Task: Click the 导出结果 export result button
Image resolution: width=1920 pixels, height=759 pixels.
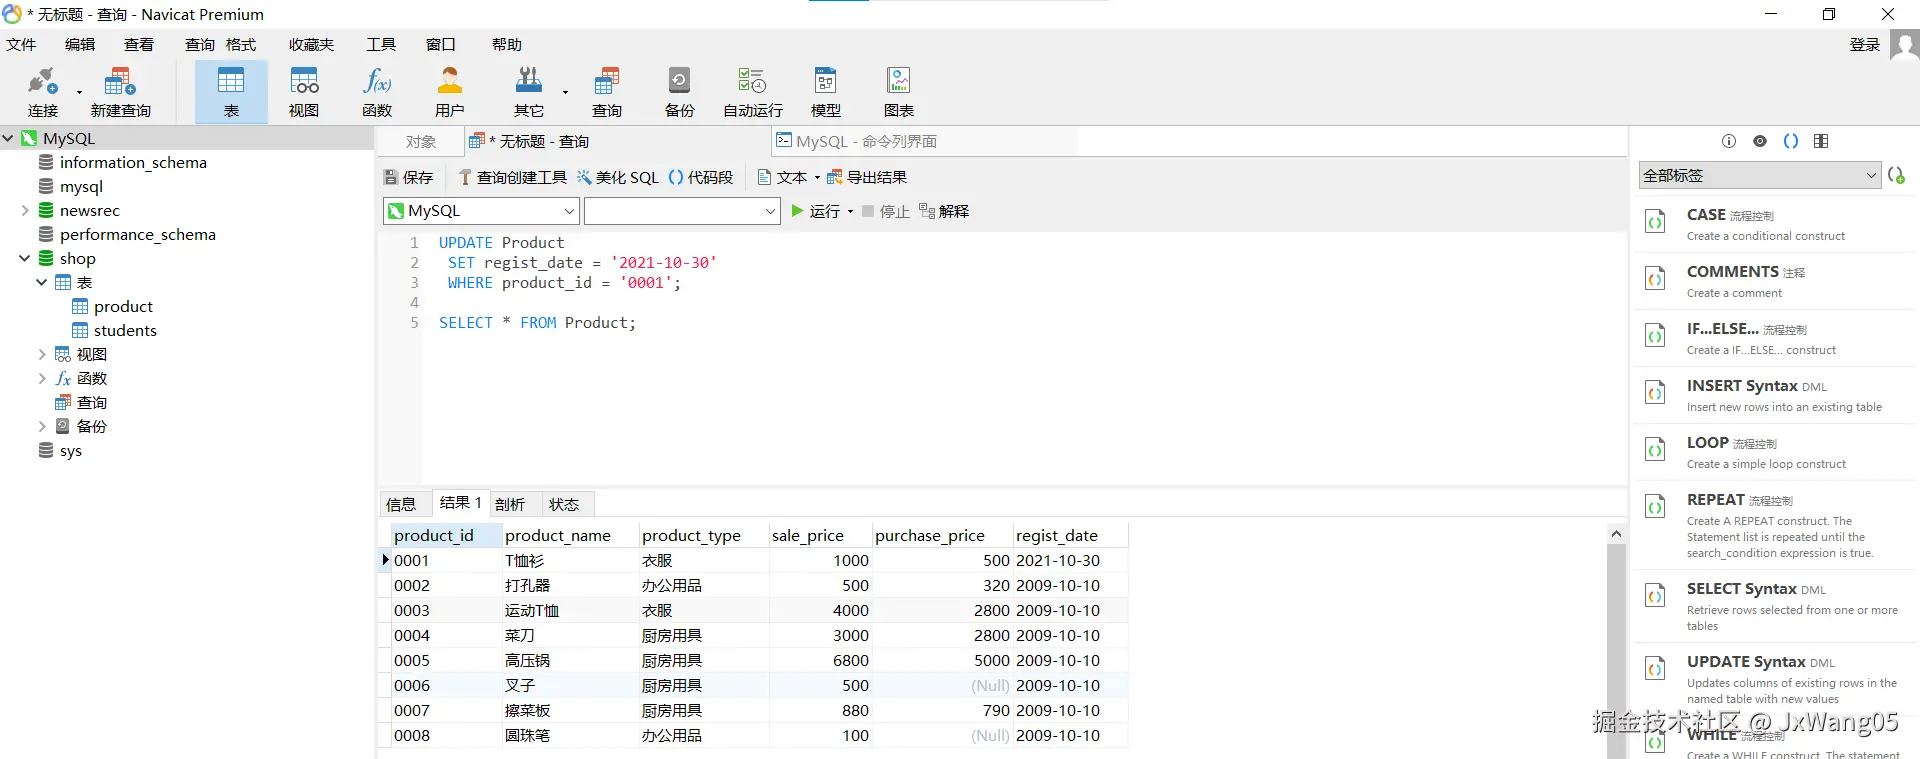Action: [x=867, y=177]
